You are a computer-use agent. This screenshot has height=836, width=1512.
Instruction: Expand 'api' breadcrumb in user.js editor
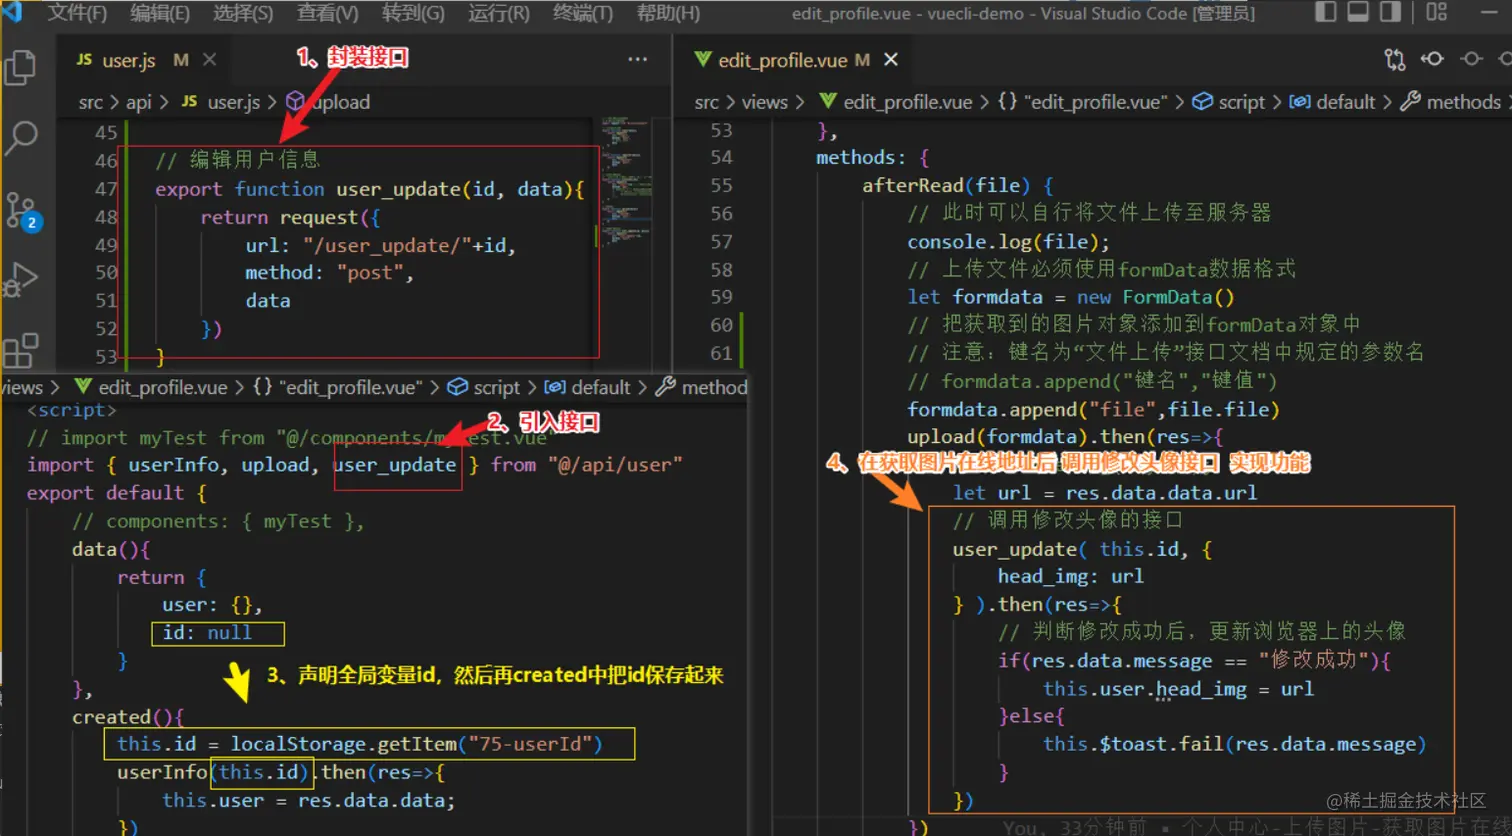click(x=139, y=102)
